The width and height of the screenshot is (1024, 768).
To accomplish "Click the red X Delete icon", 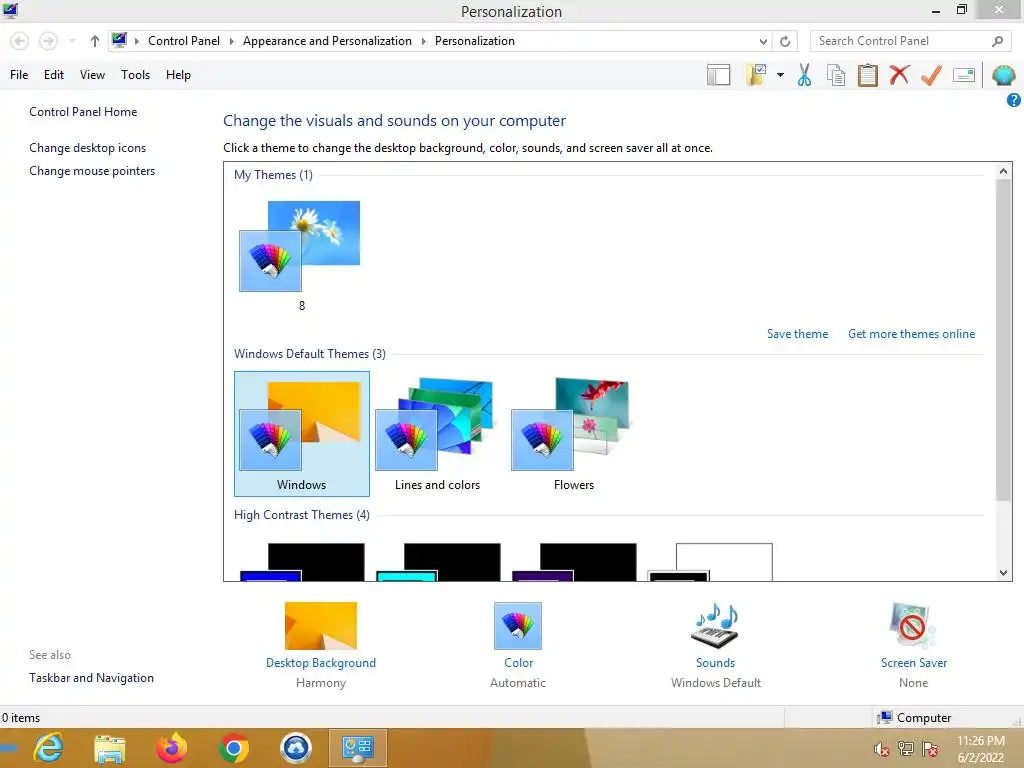I will (899, 74).
